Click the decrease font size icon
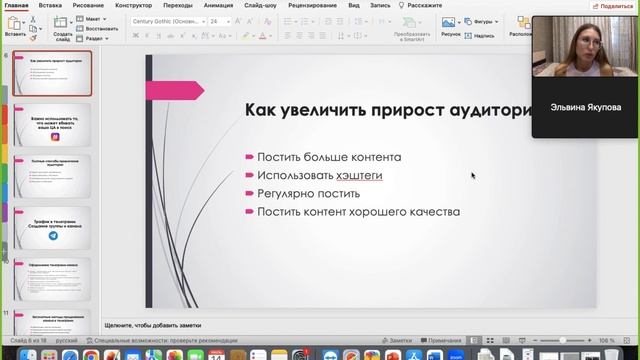The image size is (640, 360). pos(250,21)
